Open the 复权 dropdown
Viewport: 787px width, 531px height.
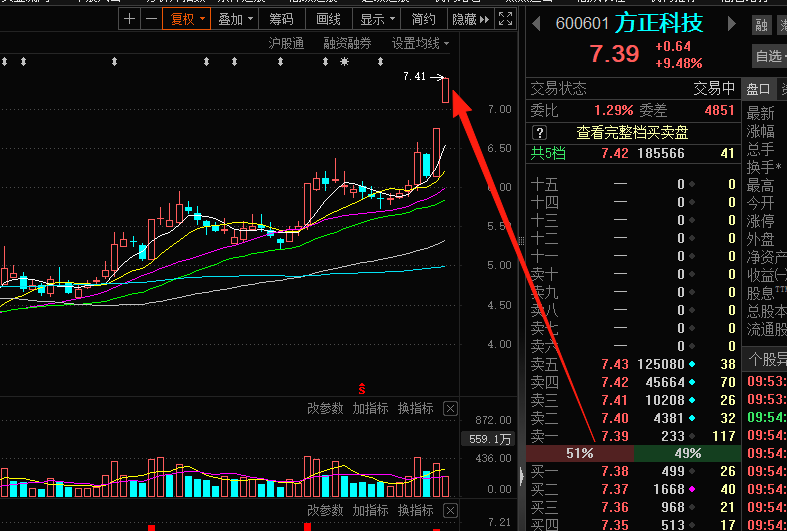(186, 20)
